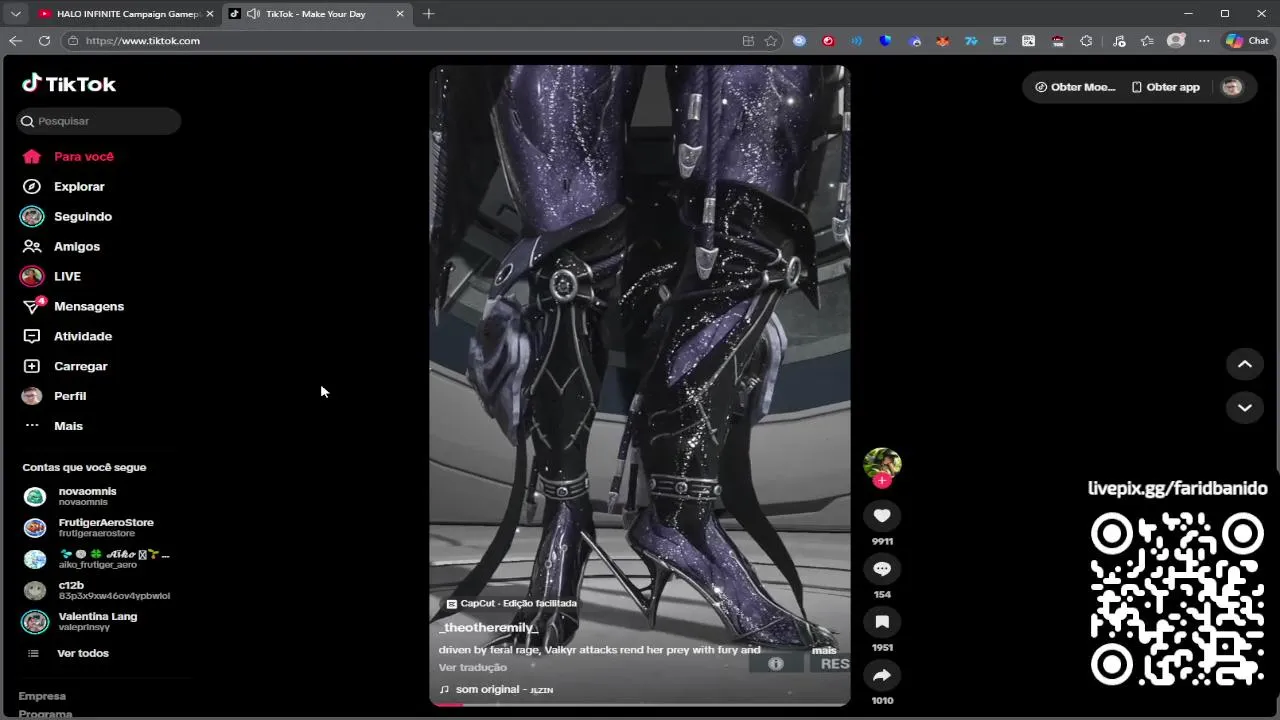Click Ver tradução under the caption

click(x=473, y=667)
